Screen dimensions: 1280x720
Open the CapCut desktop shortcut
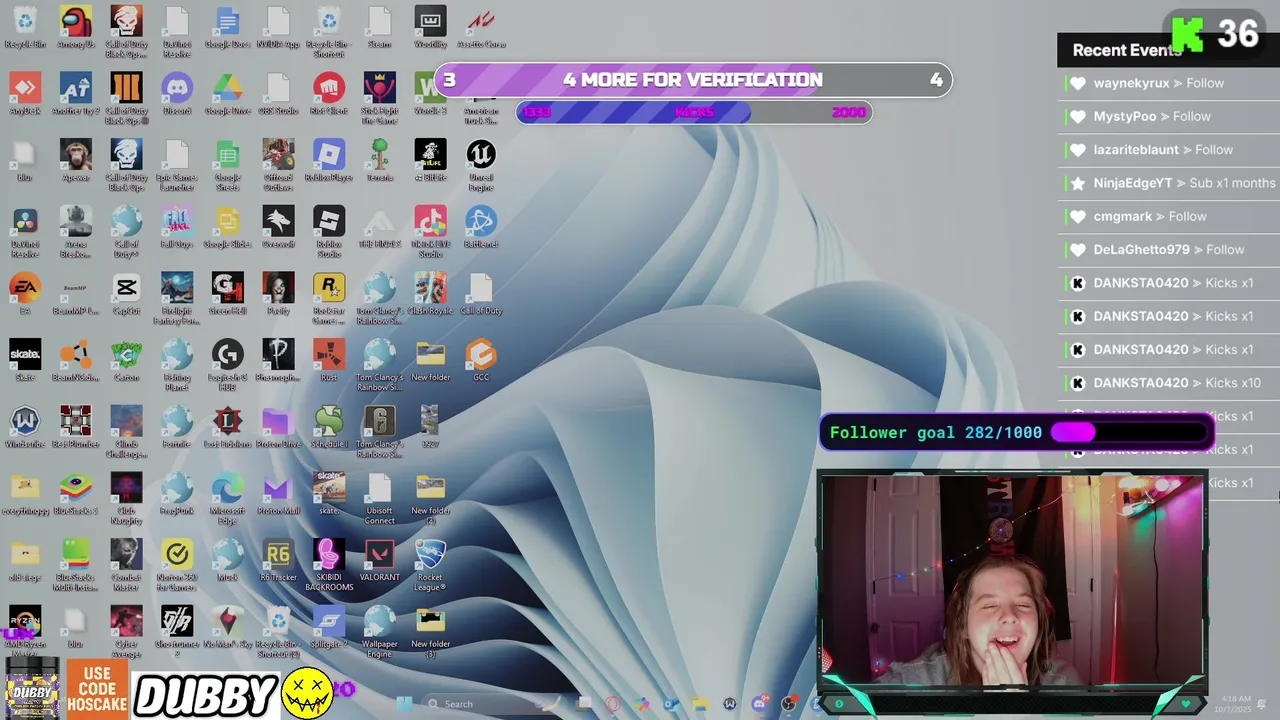point(126,294)
